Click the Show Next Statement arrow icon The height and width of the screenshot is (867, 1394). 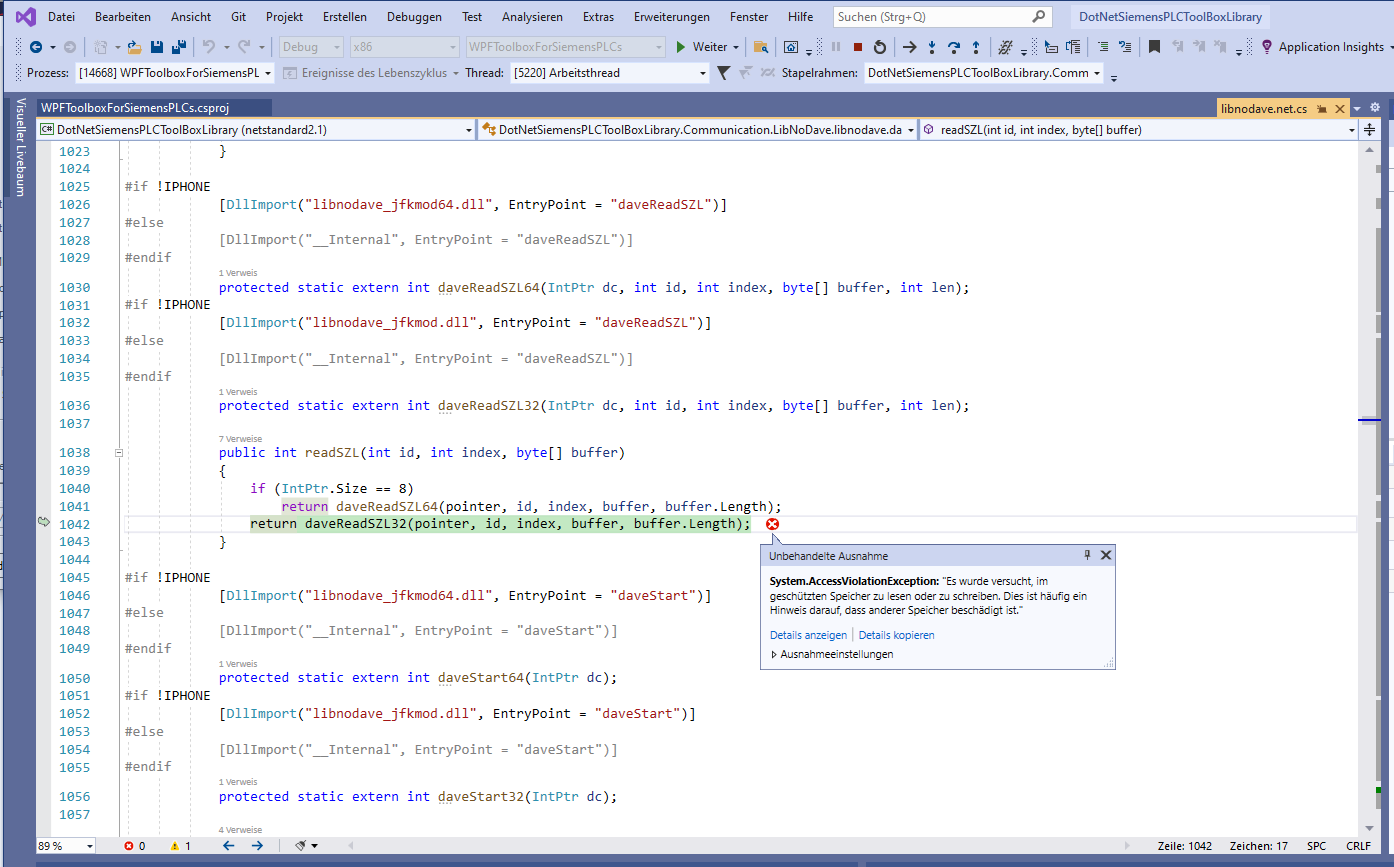click(x=909, y=46)
